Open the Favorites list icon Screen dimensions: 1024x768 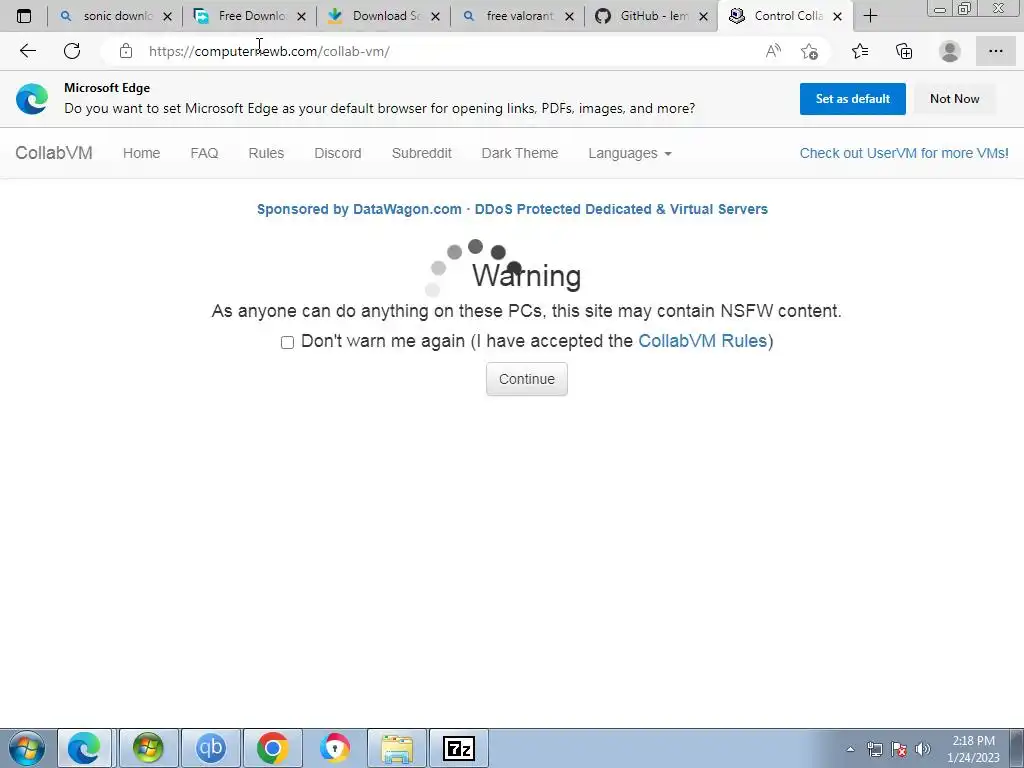(860, 51)
